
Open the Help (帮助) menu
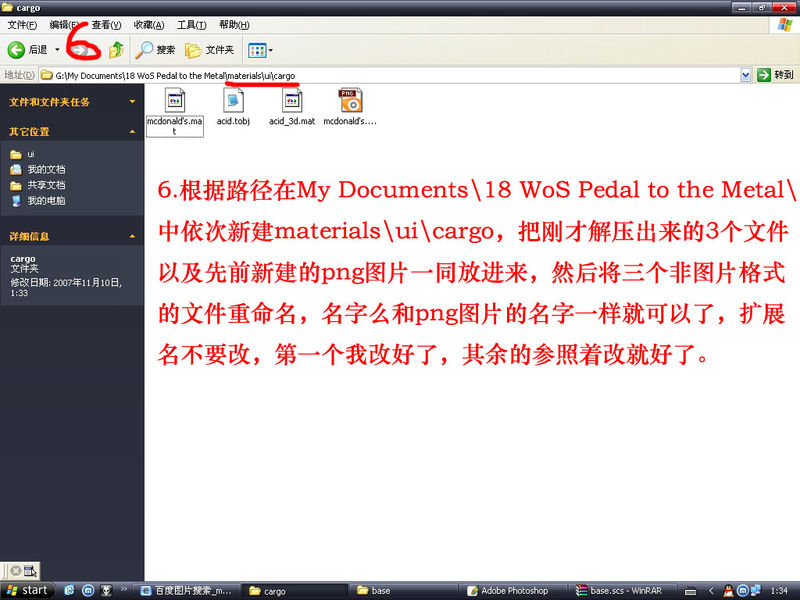click(234, 24)
